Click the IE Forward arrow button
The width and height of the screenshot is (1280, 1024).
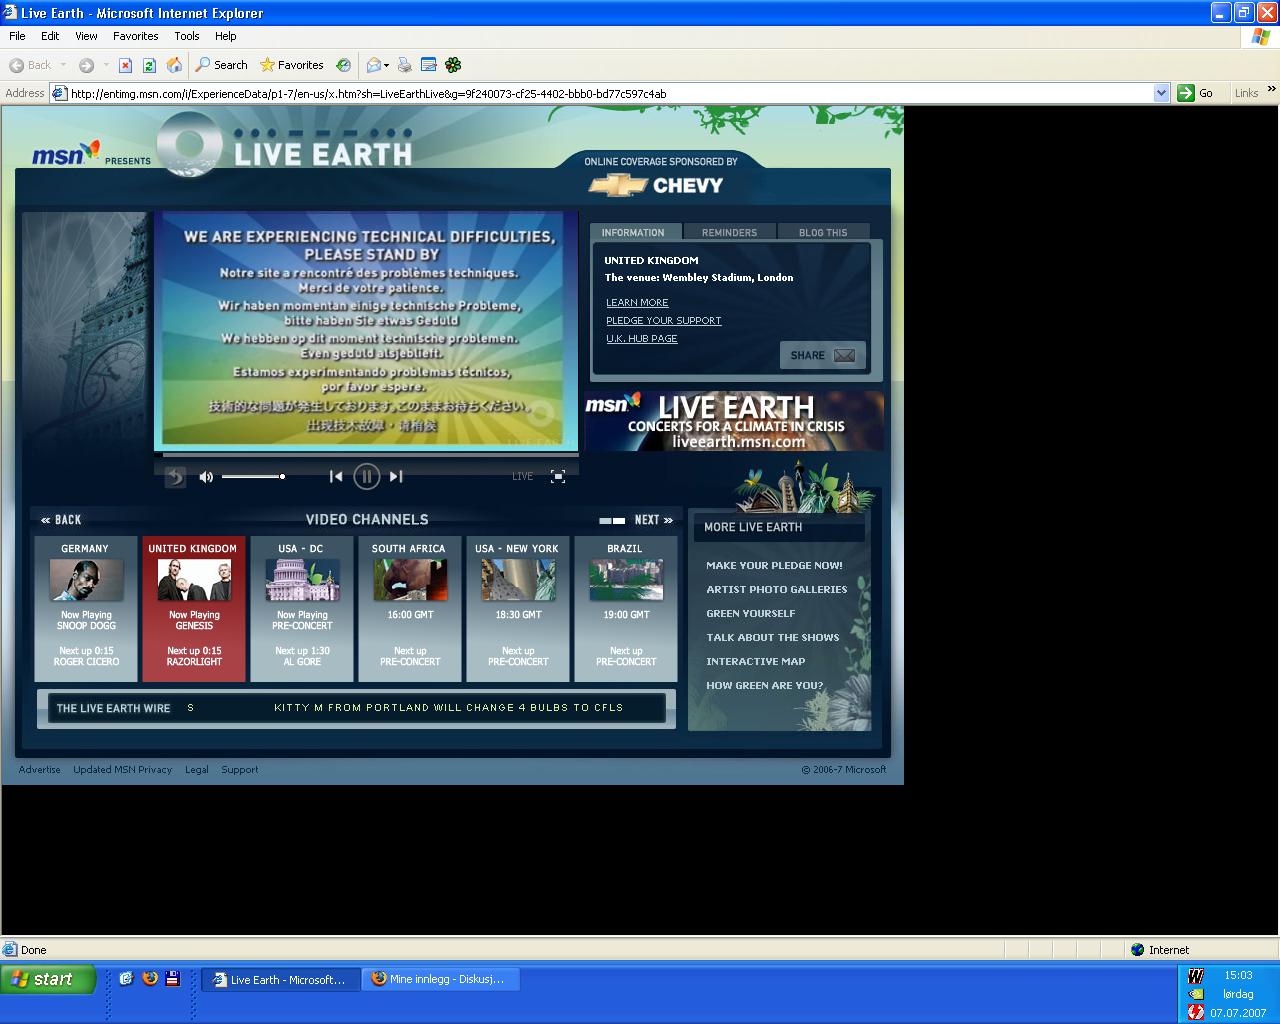point(86,65)
